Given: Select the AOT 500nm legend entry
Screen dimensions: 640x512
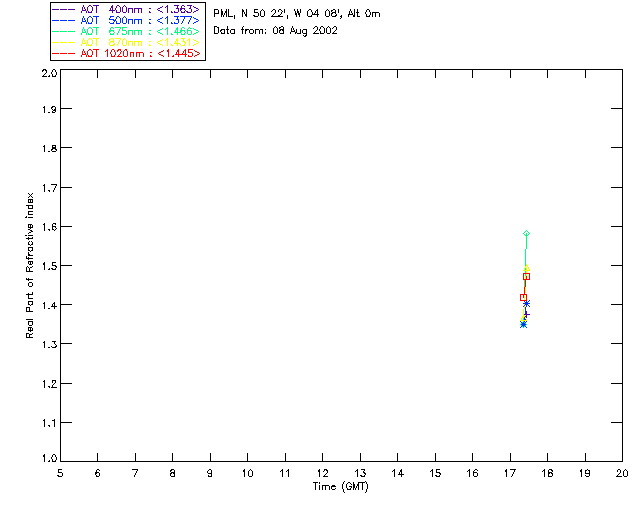Looking at the screenshot, I should point(126,20).
